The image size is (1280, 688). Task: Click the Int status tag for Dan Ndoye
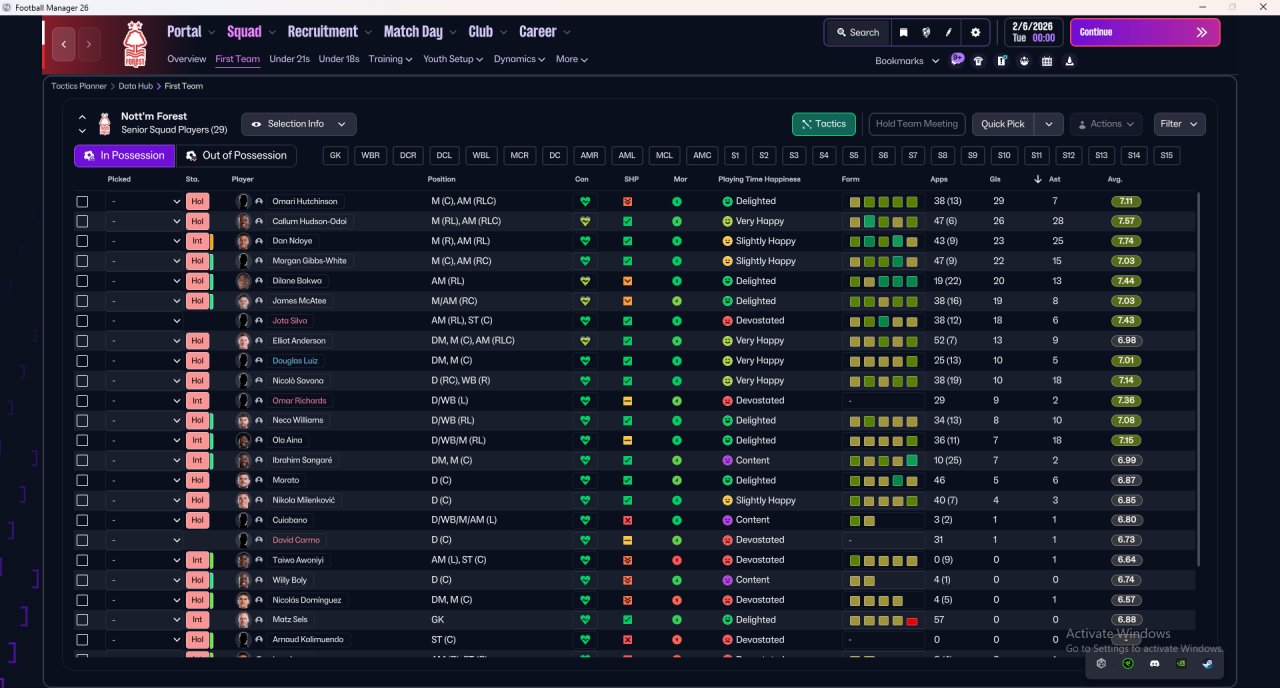pos(197,241)
